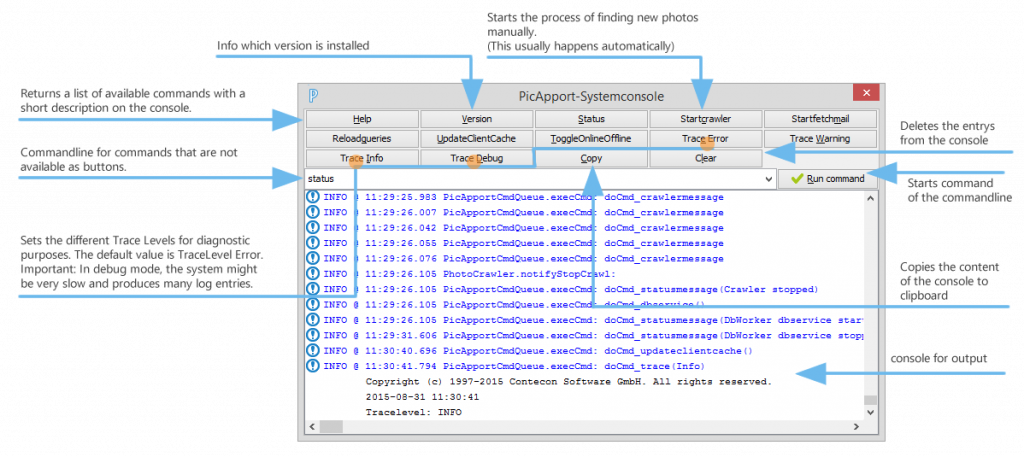Enable the Trace Warning level

820,138
